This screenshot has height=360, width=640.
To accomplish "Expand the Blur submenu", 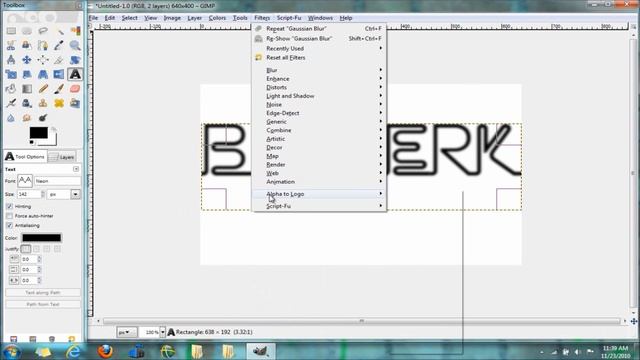I will coord(319,70).
